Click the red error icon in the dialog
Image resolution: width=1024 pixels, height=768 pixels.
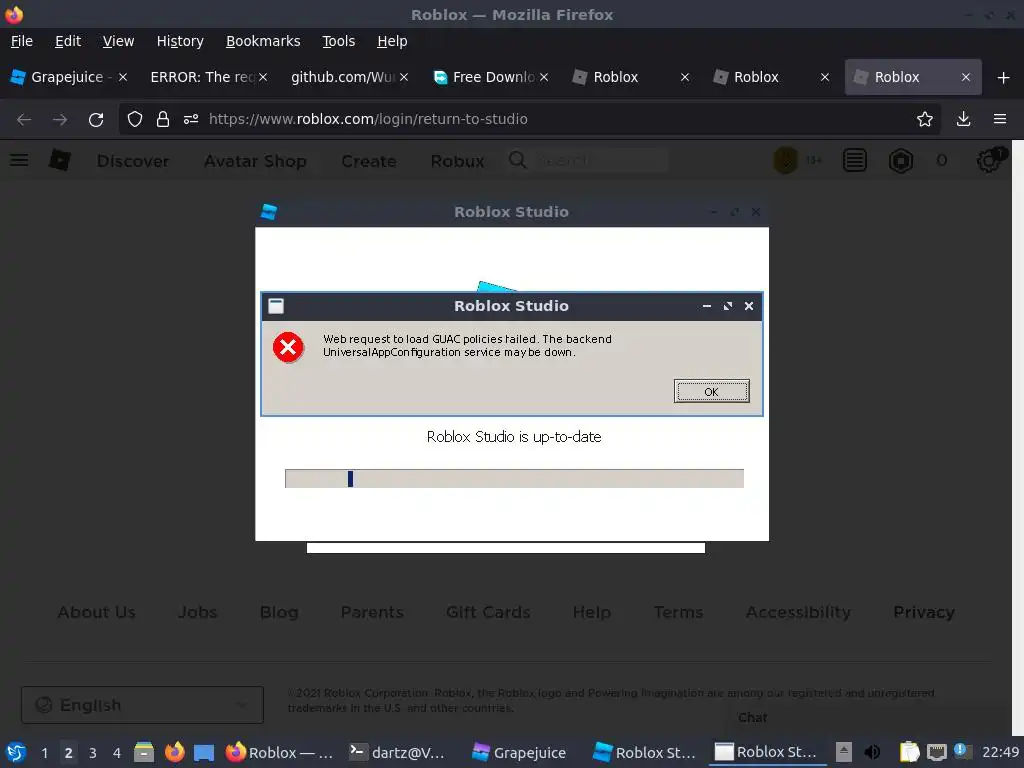click(x=288, y=347)
